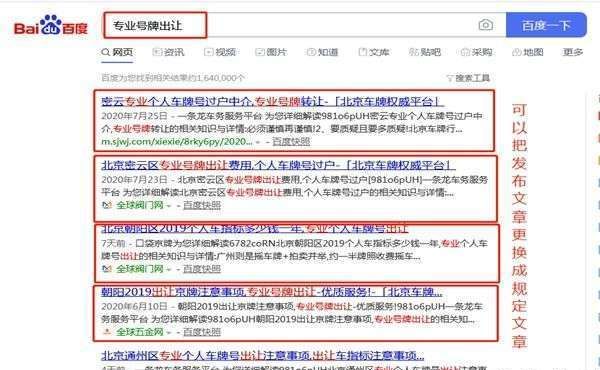Open 百度快照 for the 7天前 result

pyautogui.click(x=202, y=269)
